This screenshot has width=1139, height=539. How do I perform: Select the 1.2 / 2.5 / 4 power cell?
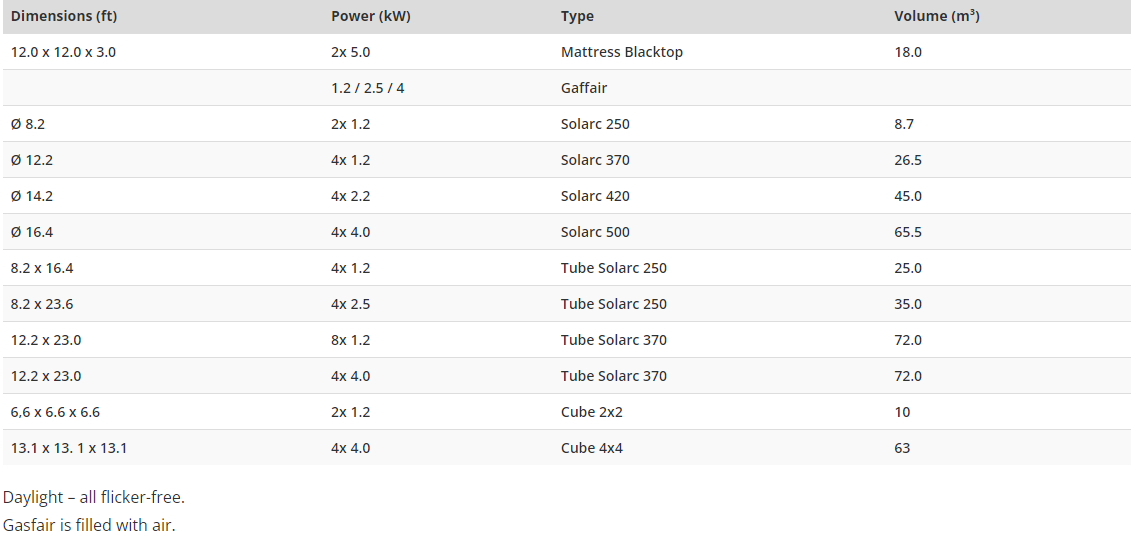click(x=368, y=88)
